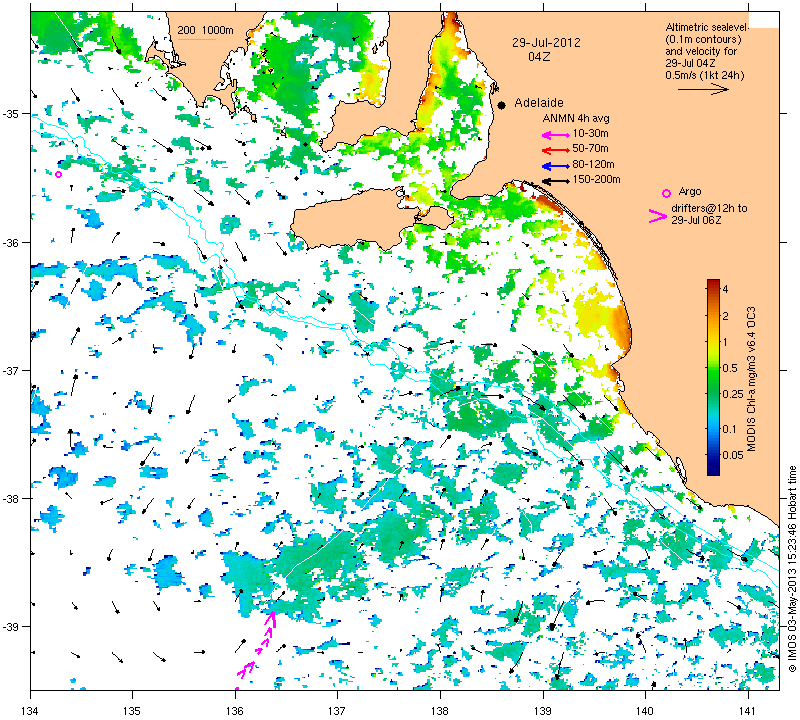This screenshot has width=800, height=720.
Task: Click the 200 1000m contour label
Action: pos(206,31)
